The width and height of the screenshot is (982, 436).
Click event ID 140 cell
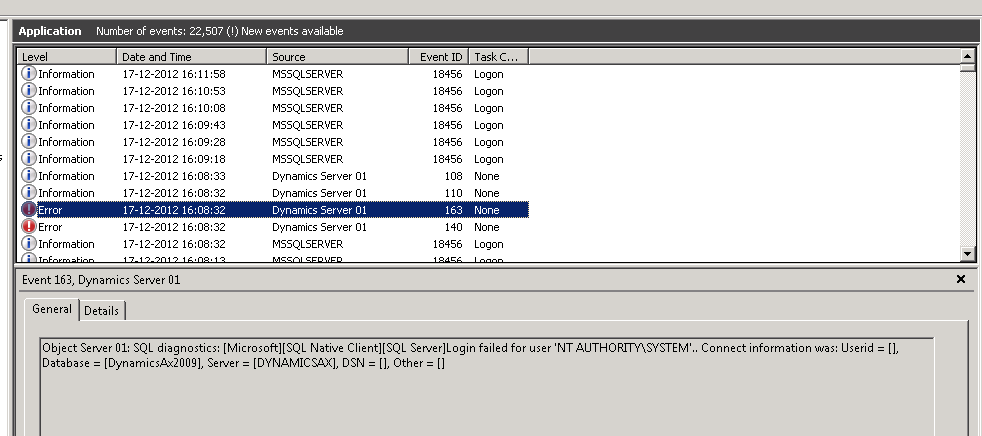tap(453, 227)
